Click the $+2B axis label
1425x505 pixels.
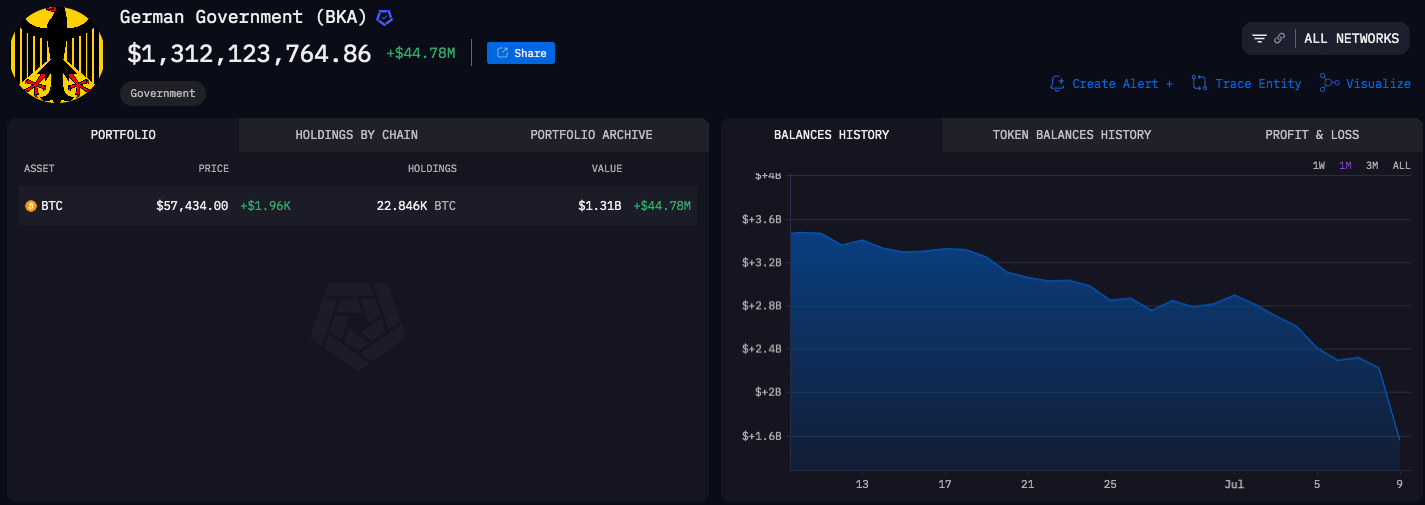[766, 392]
